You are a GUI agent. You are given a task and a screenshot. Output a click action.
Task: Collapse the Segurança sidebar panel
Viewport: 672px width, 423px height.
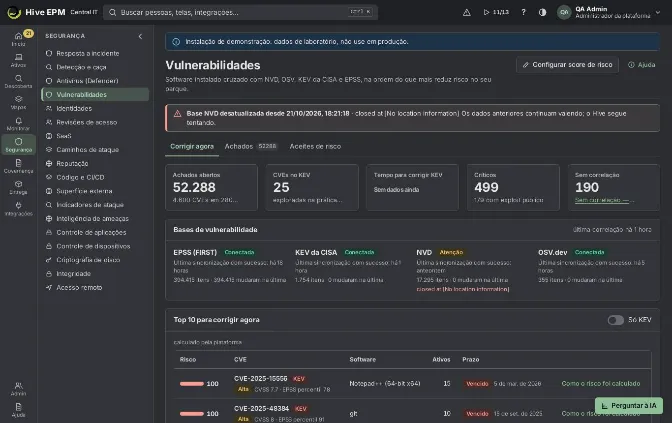140,36
